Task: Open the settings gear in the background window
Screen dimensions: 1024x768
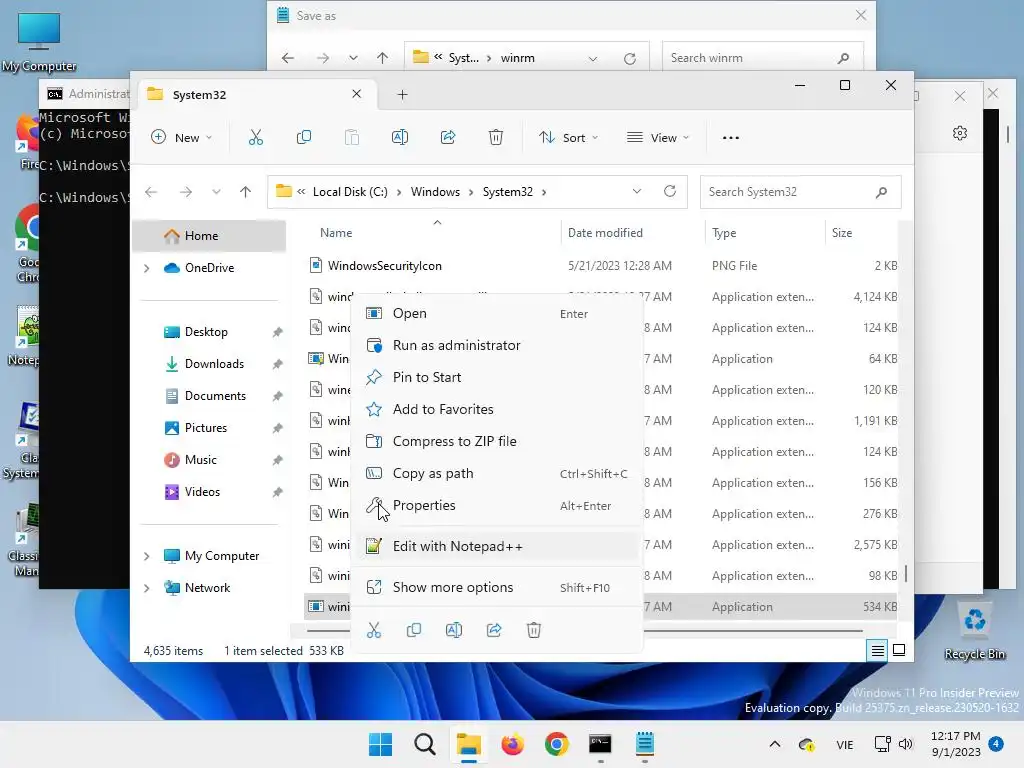Action: click(x=960, y=133)
